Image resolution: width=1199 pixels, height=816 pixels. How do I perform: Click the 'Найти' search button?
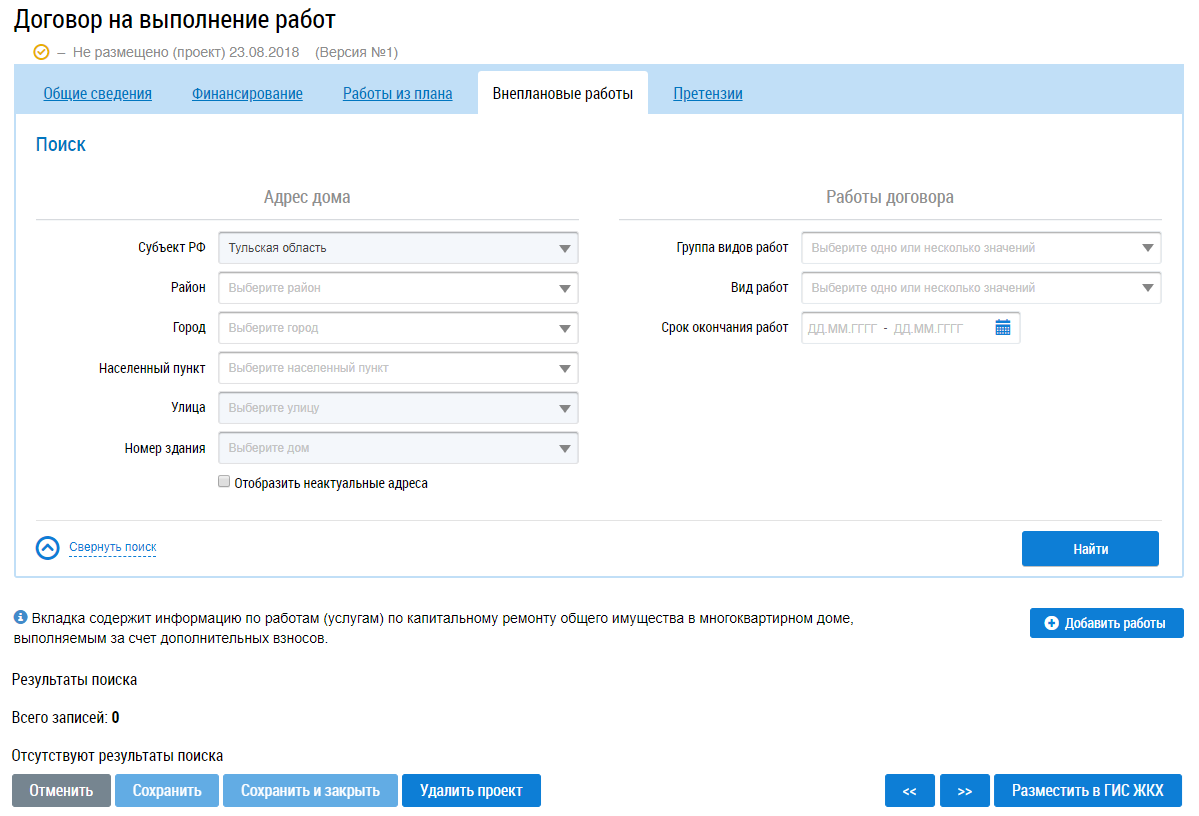1090,549
